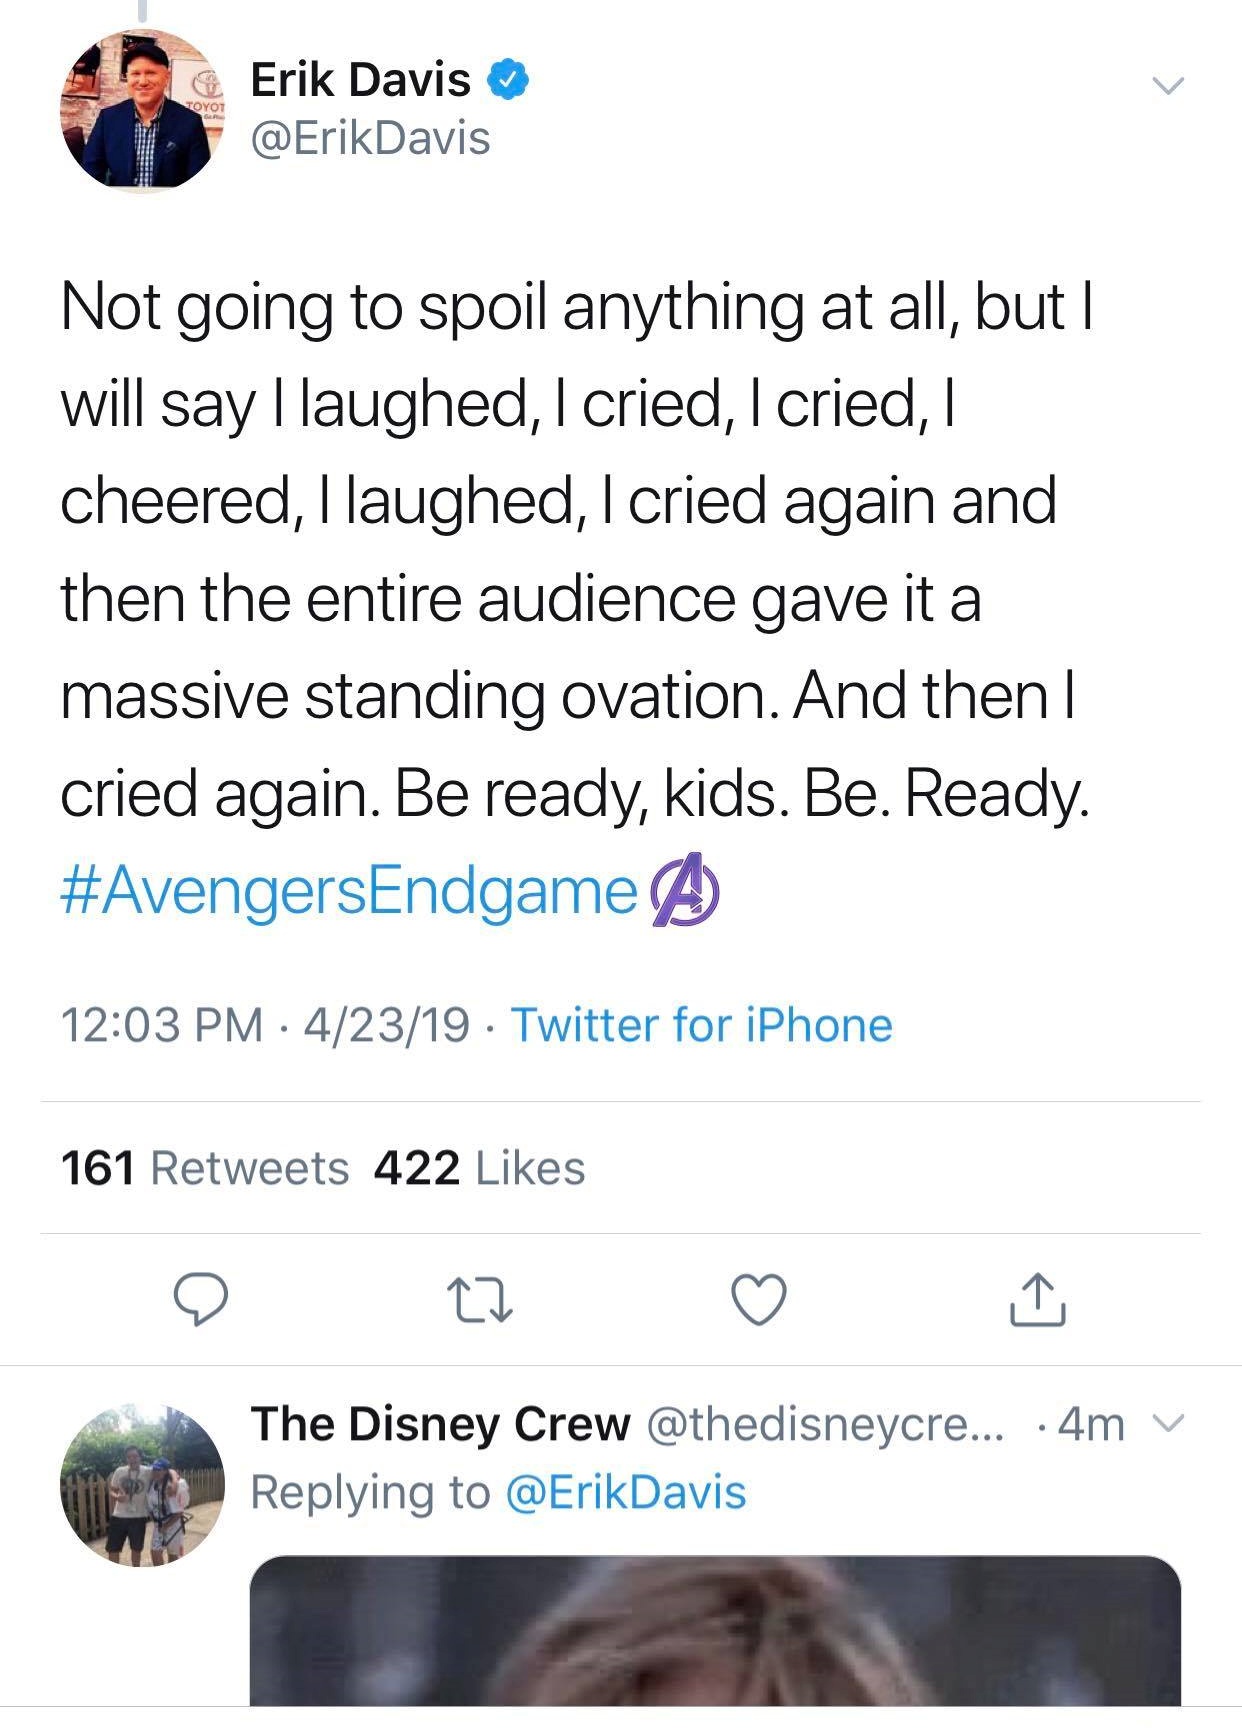Image resolution: width=1242 pixels, height=1728 pixels.
Task: Click The Disney Crew display name
Action: point(440,1424)
